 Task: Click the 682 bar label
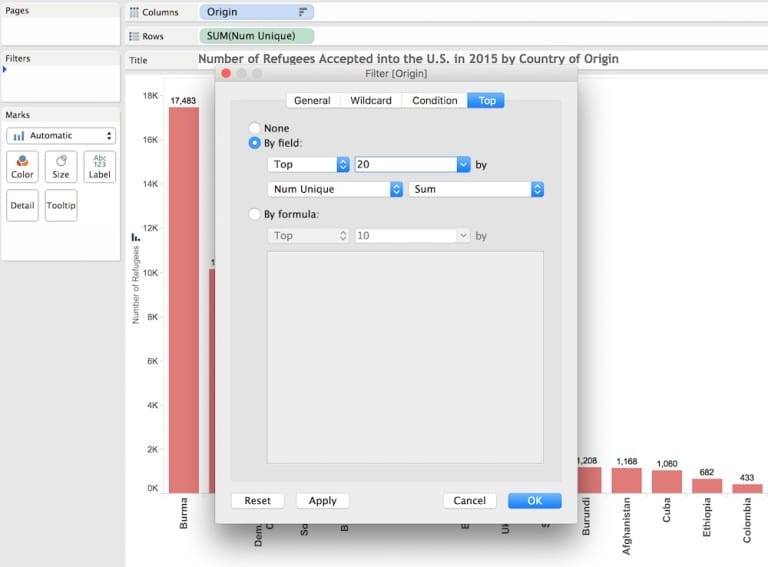pyautogui.click(x=706, y=472)
